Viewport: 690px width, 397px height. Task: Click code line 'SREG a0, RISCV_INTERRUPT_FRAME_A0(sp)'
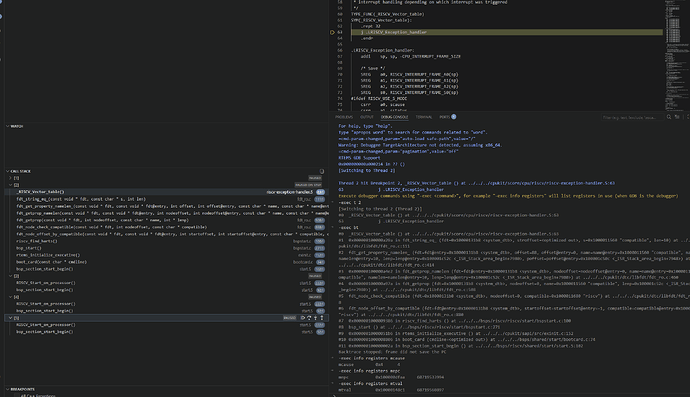(x=409, y=74)
